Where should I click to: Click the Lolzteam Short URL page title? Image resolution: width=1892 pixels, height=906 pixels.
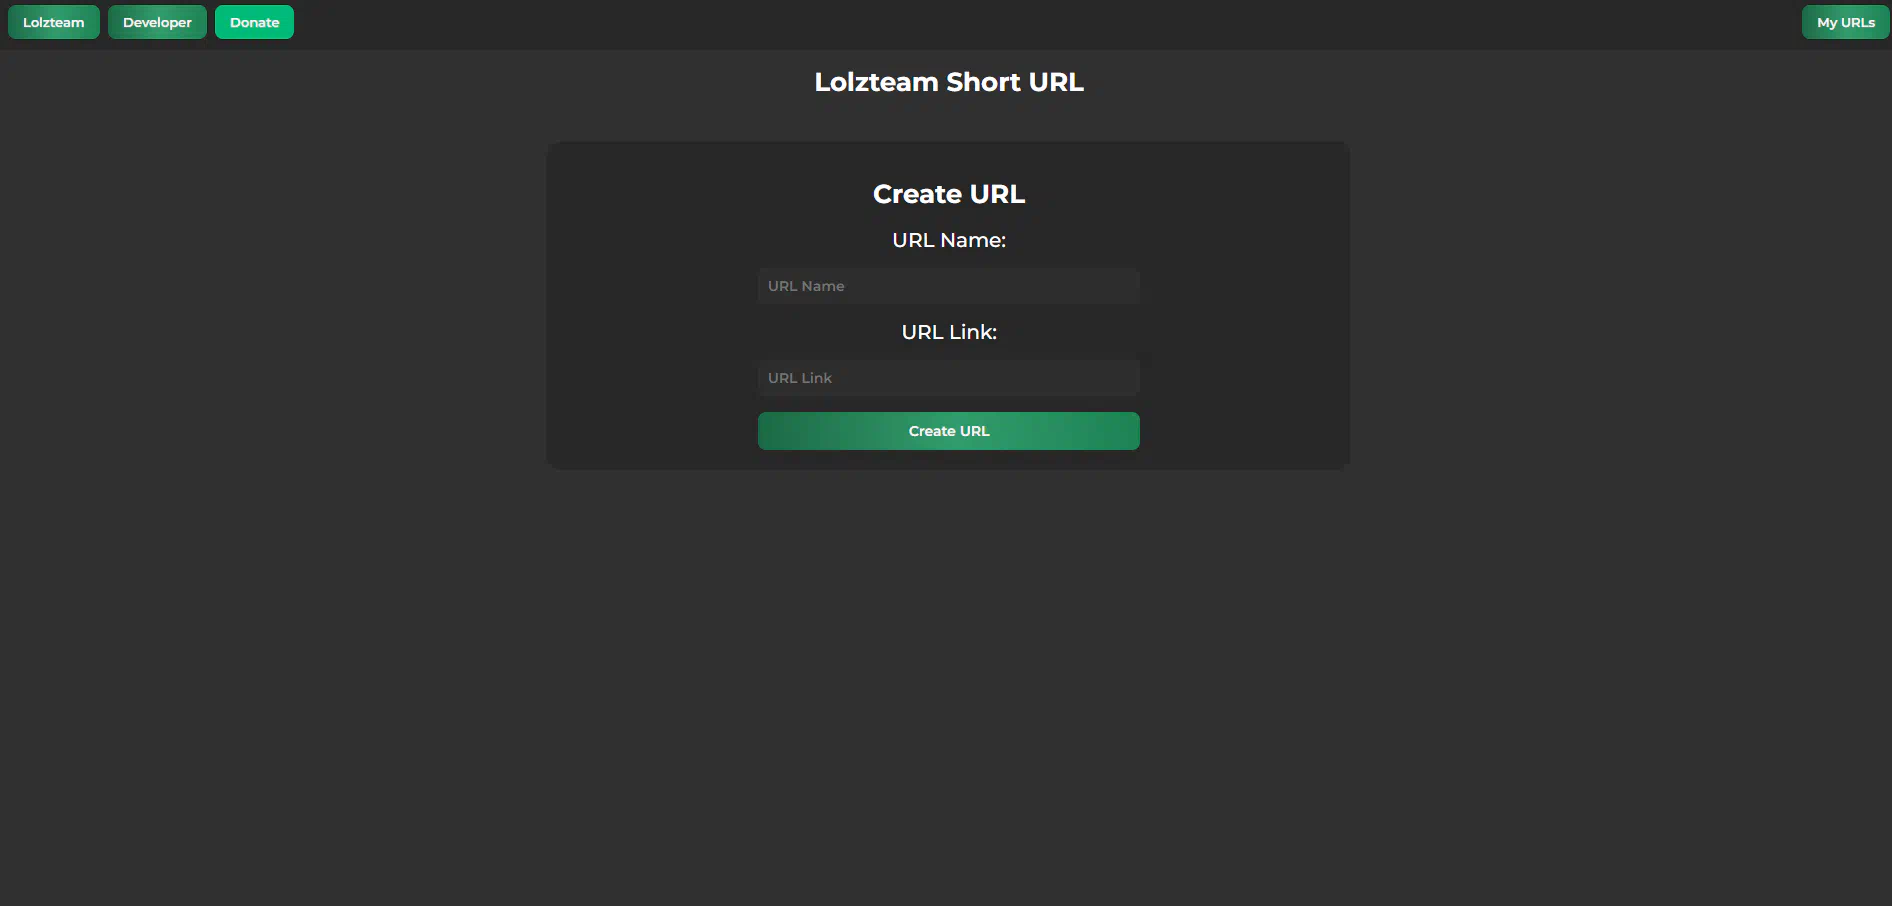949,82
